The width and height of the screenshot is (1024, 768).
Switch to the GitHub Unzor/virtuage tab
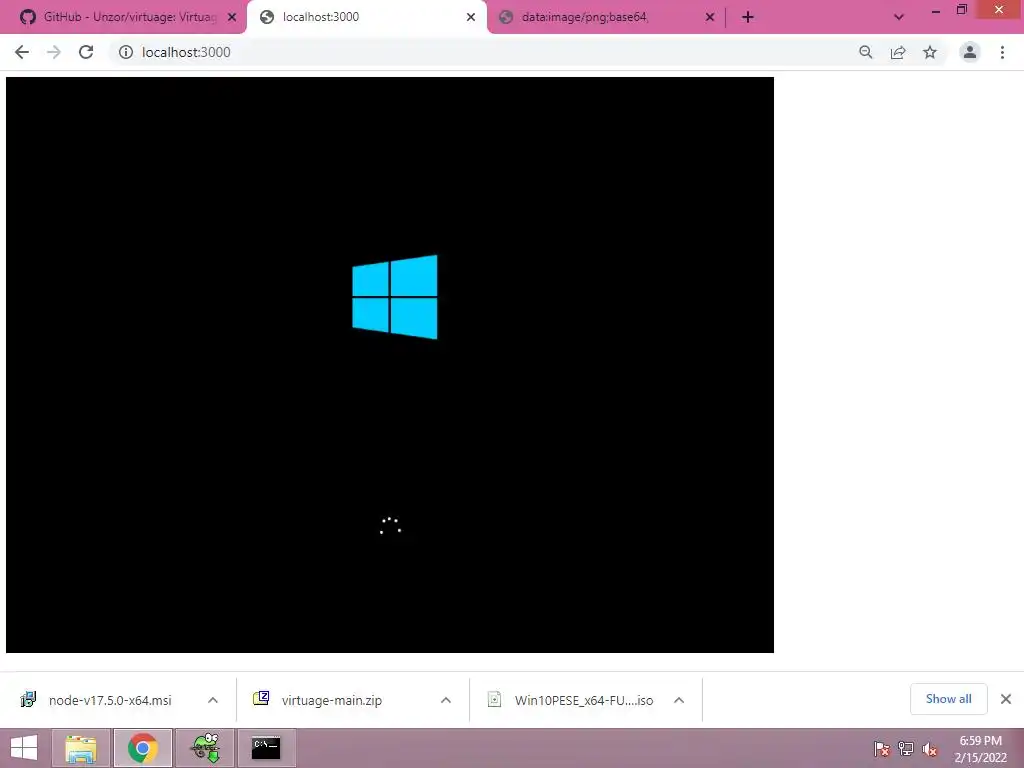pos(124,17)
